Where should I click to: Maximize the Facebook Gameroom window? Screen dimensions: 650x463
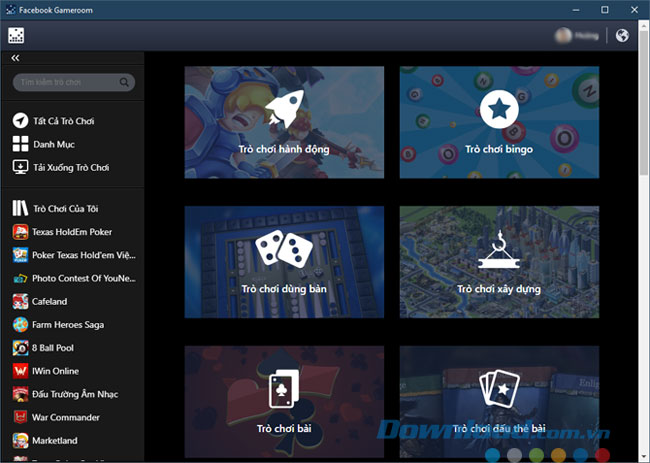(605, 10)
